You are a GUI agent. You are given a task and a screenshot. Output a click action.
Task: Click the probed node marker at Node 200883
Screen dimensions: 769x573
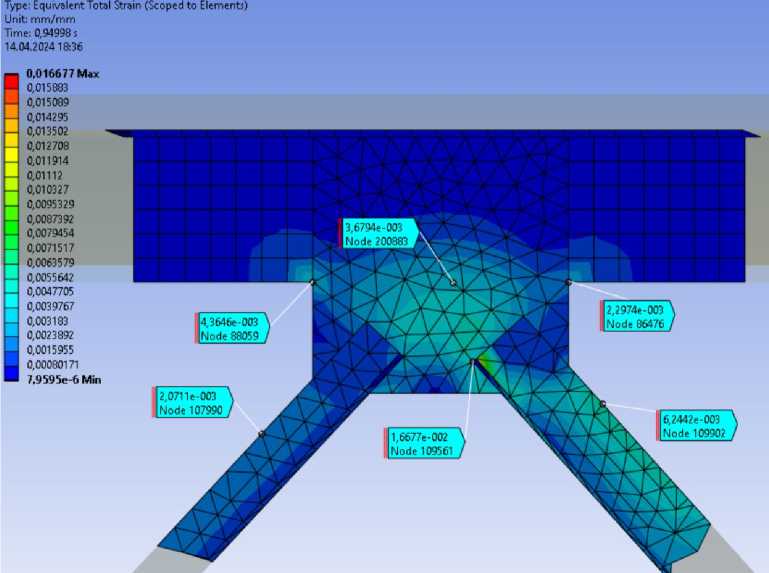453,283
